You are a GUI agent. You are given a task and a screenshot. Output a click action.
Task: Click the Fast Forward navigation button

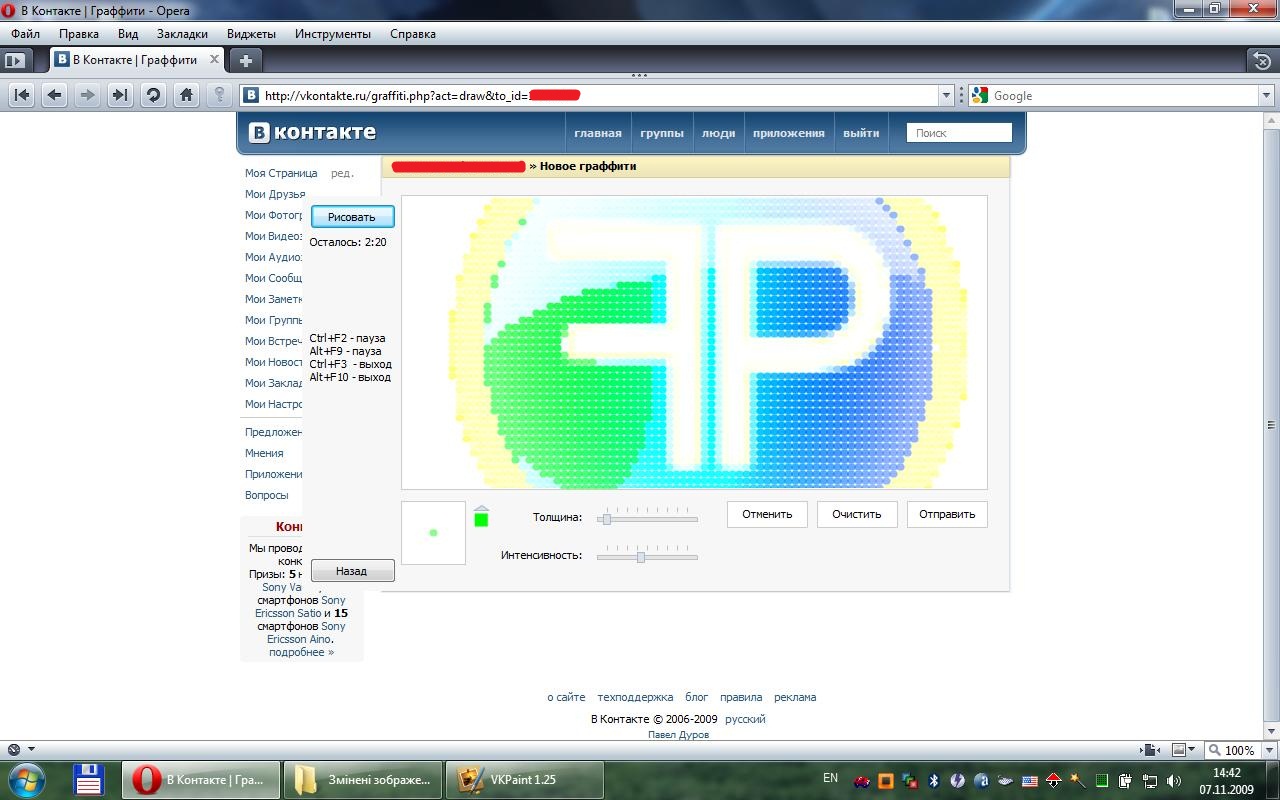[x=120, y=95]
